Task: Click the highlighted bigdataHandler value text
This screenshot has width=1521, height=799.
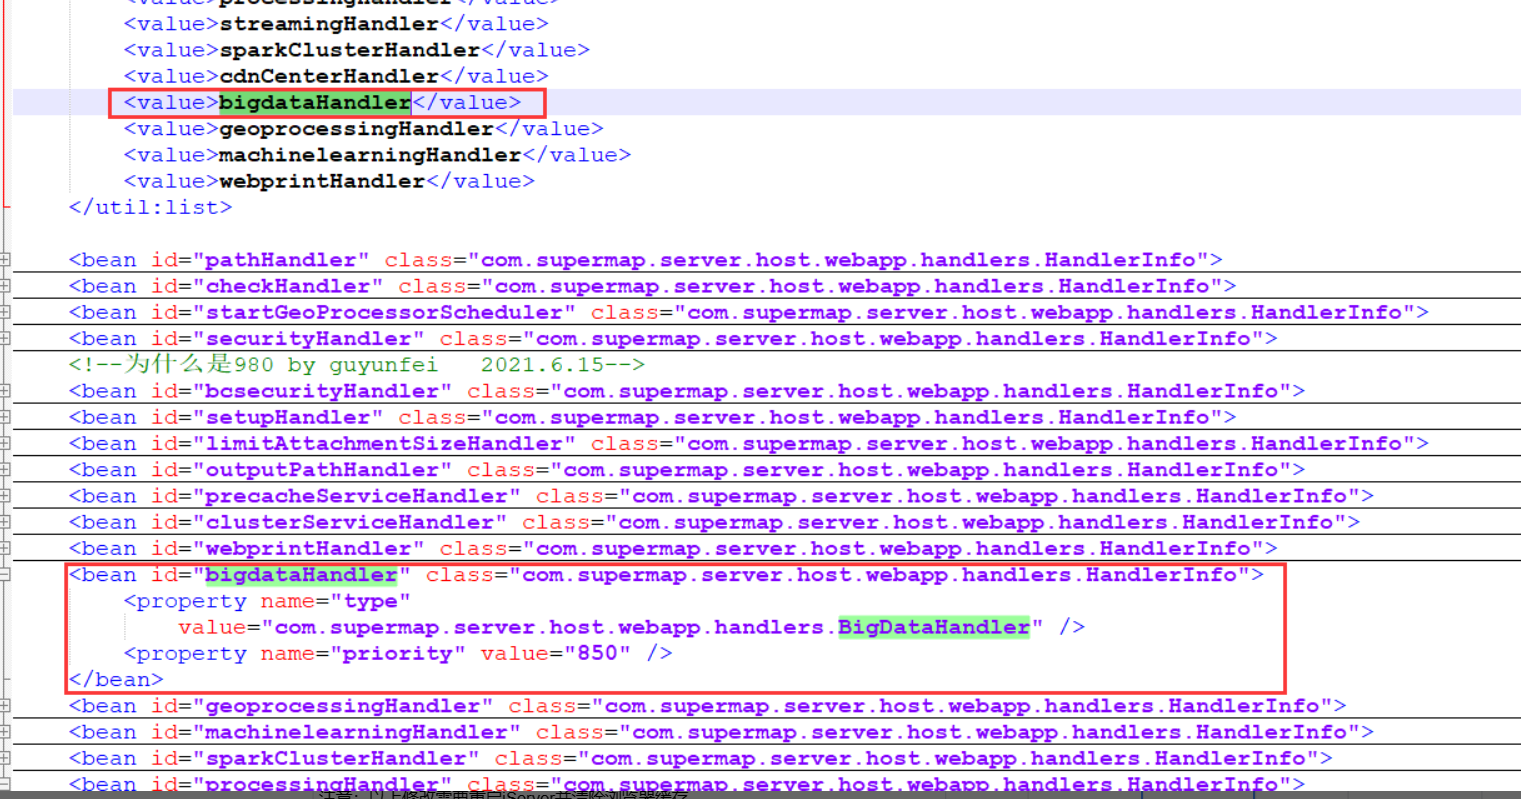Action: pos(314,102)
